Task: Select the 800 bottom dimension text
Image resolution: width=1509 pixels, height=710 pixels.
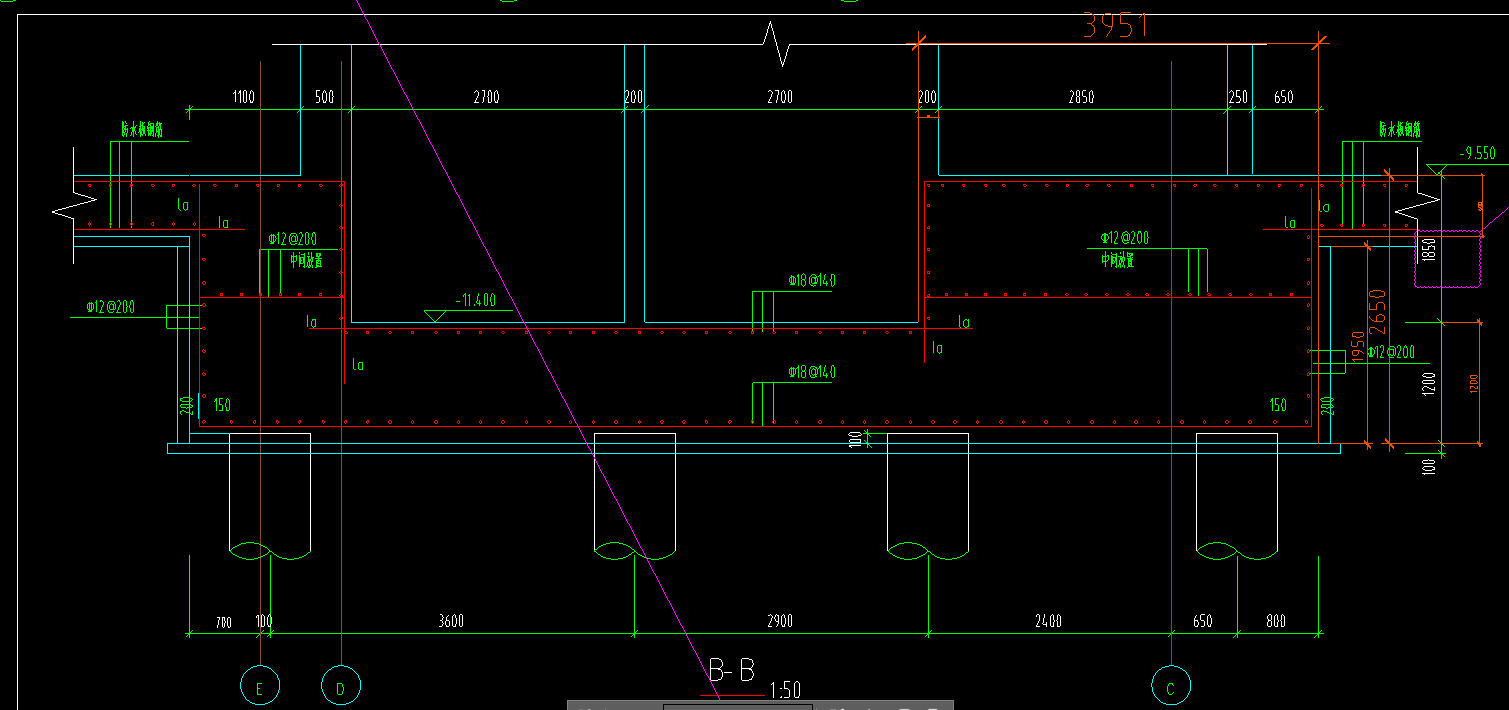Action: tap(1276, 621)
